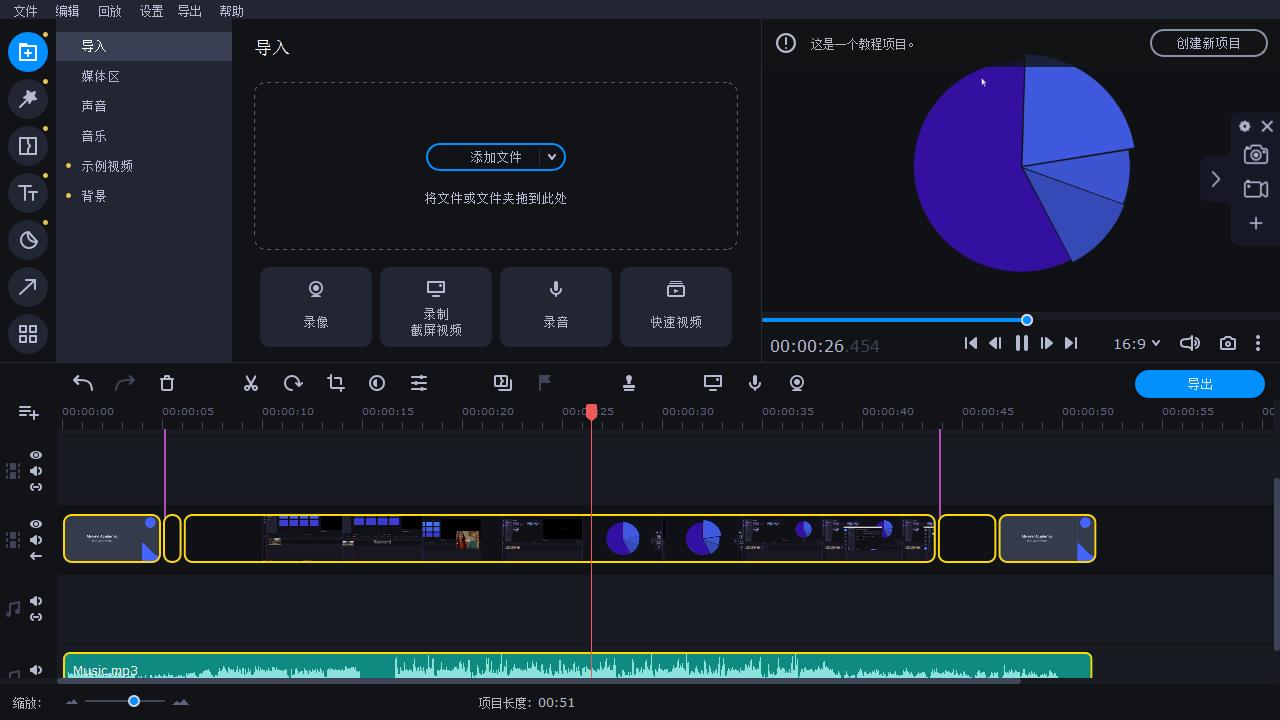
Task: Pause playback in the preview
Action: pyautogui.click(x=1021, y=343)
